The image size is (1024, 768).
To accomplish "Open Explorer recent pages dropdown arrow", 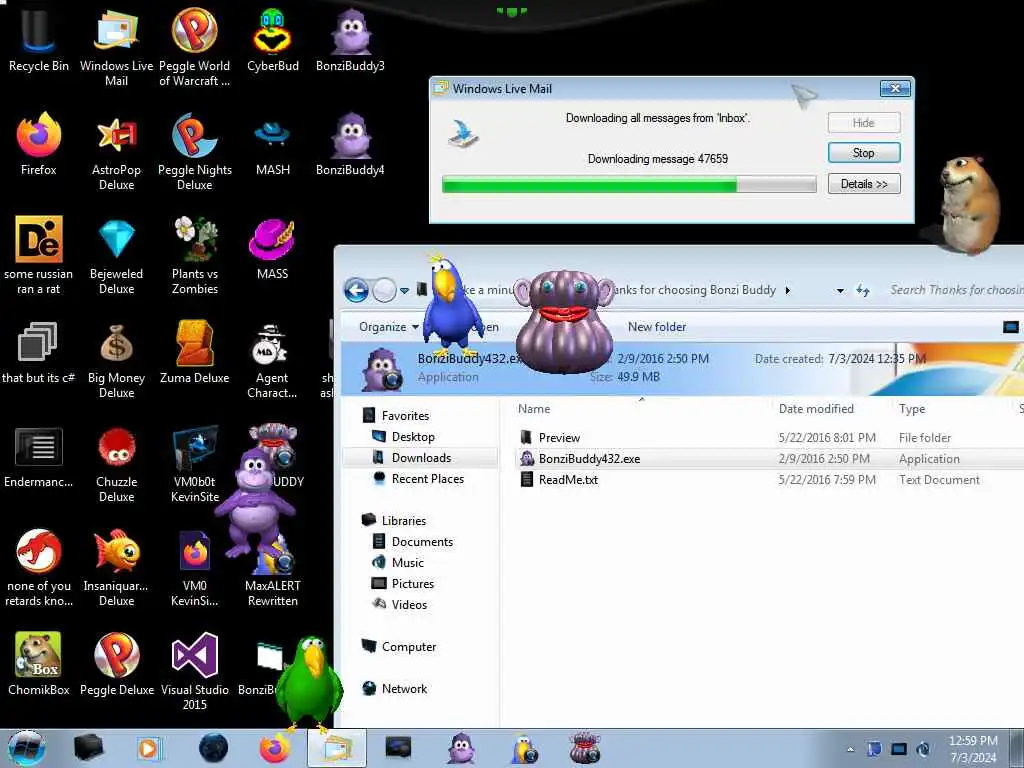I will [405, 291].
